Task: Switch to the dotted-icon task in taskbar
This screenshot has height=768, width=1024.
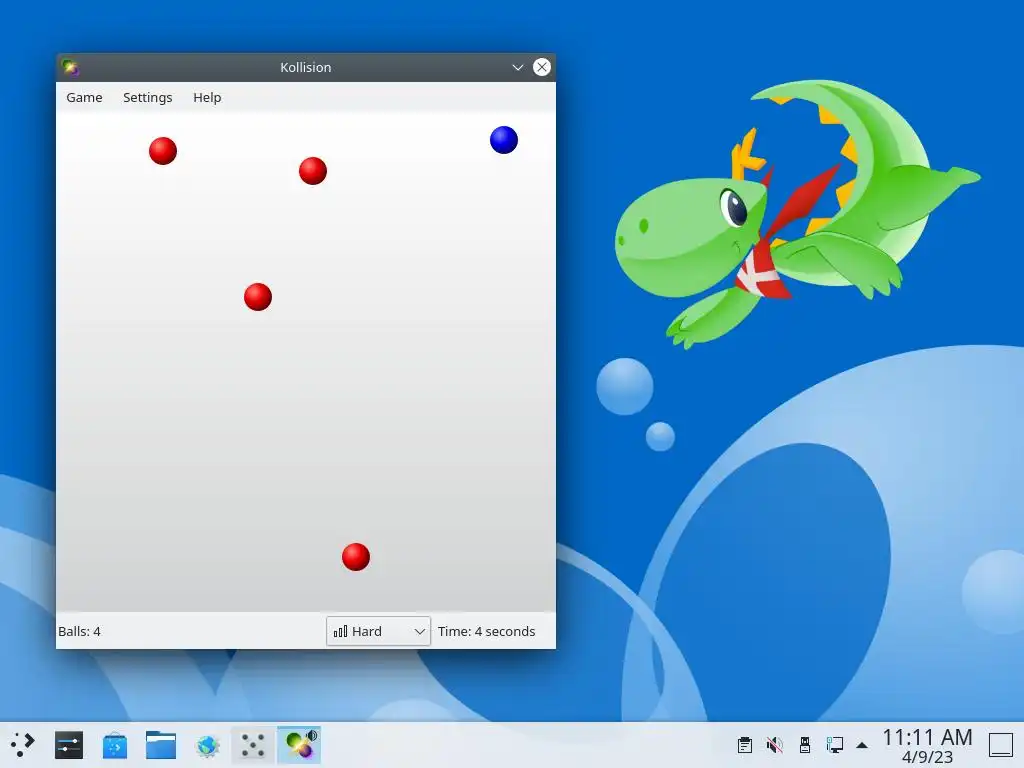Action: pos(253,744)
